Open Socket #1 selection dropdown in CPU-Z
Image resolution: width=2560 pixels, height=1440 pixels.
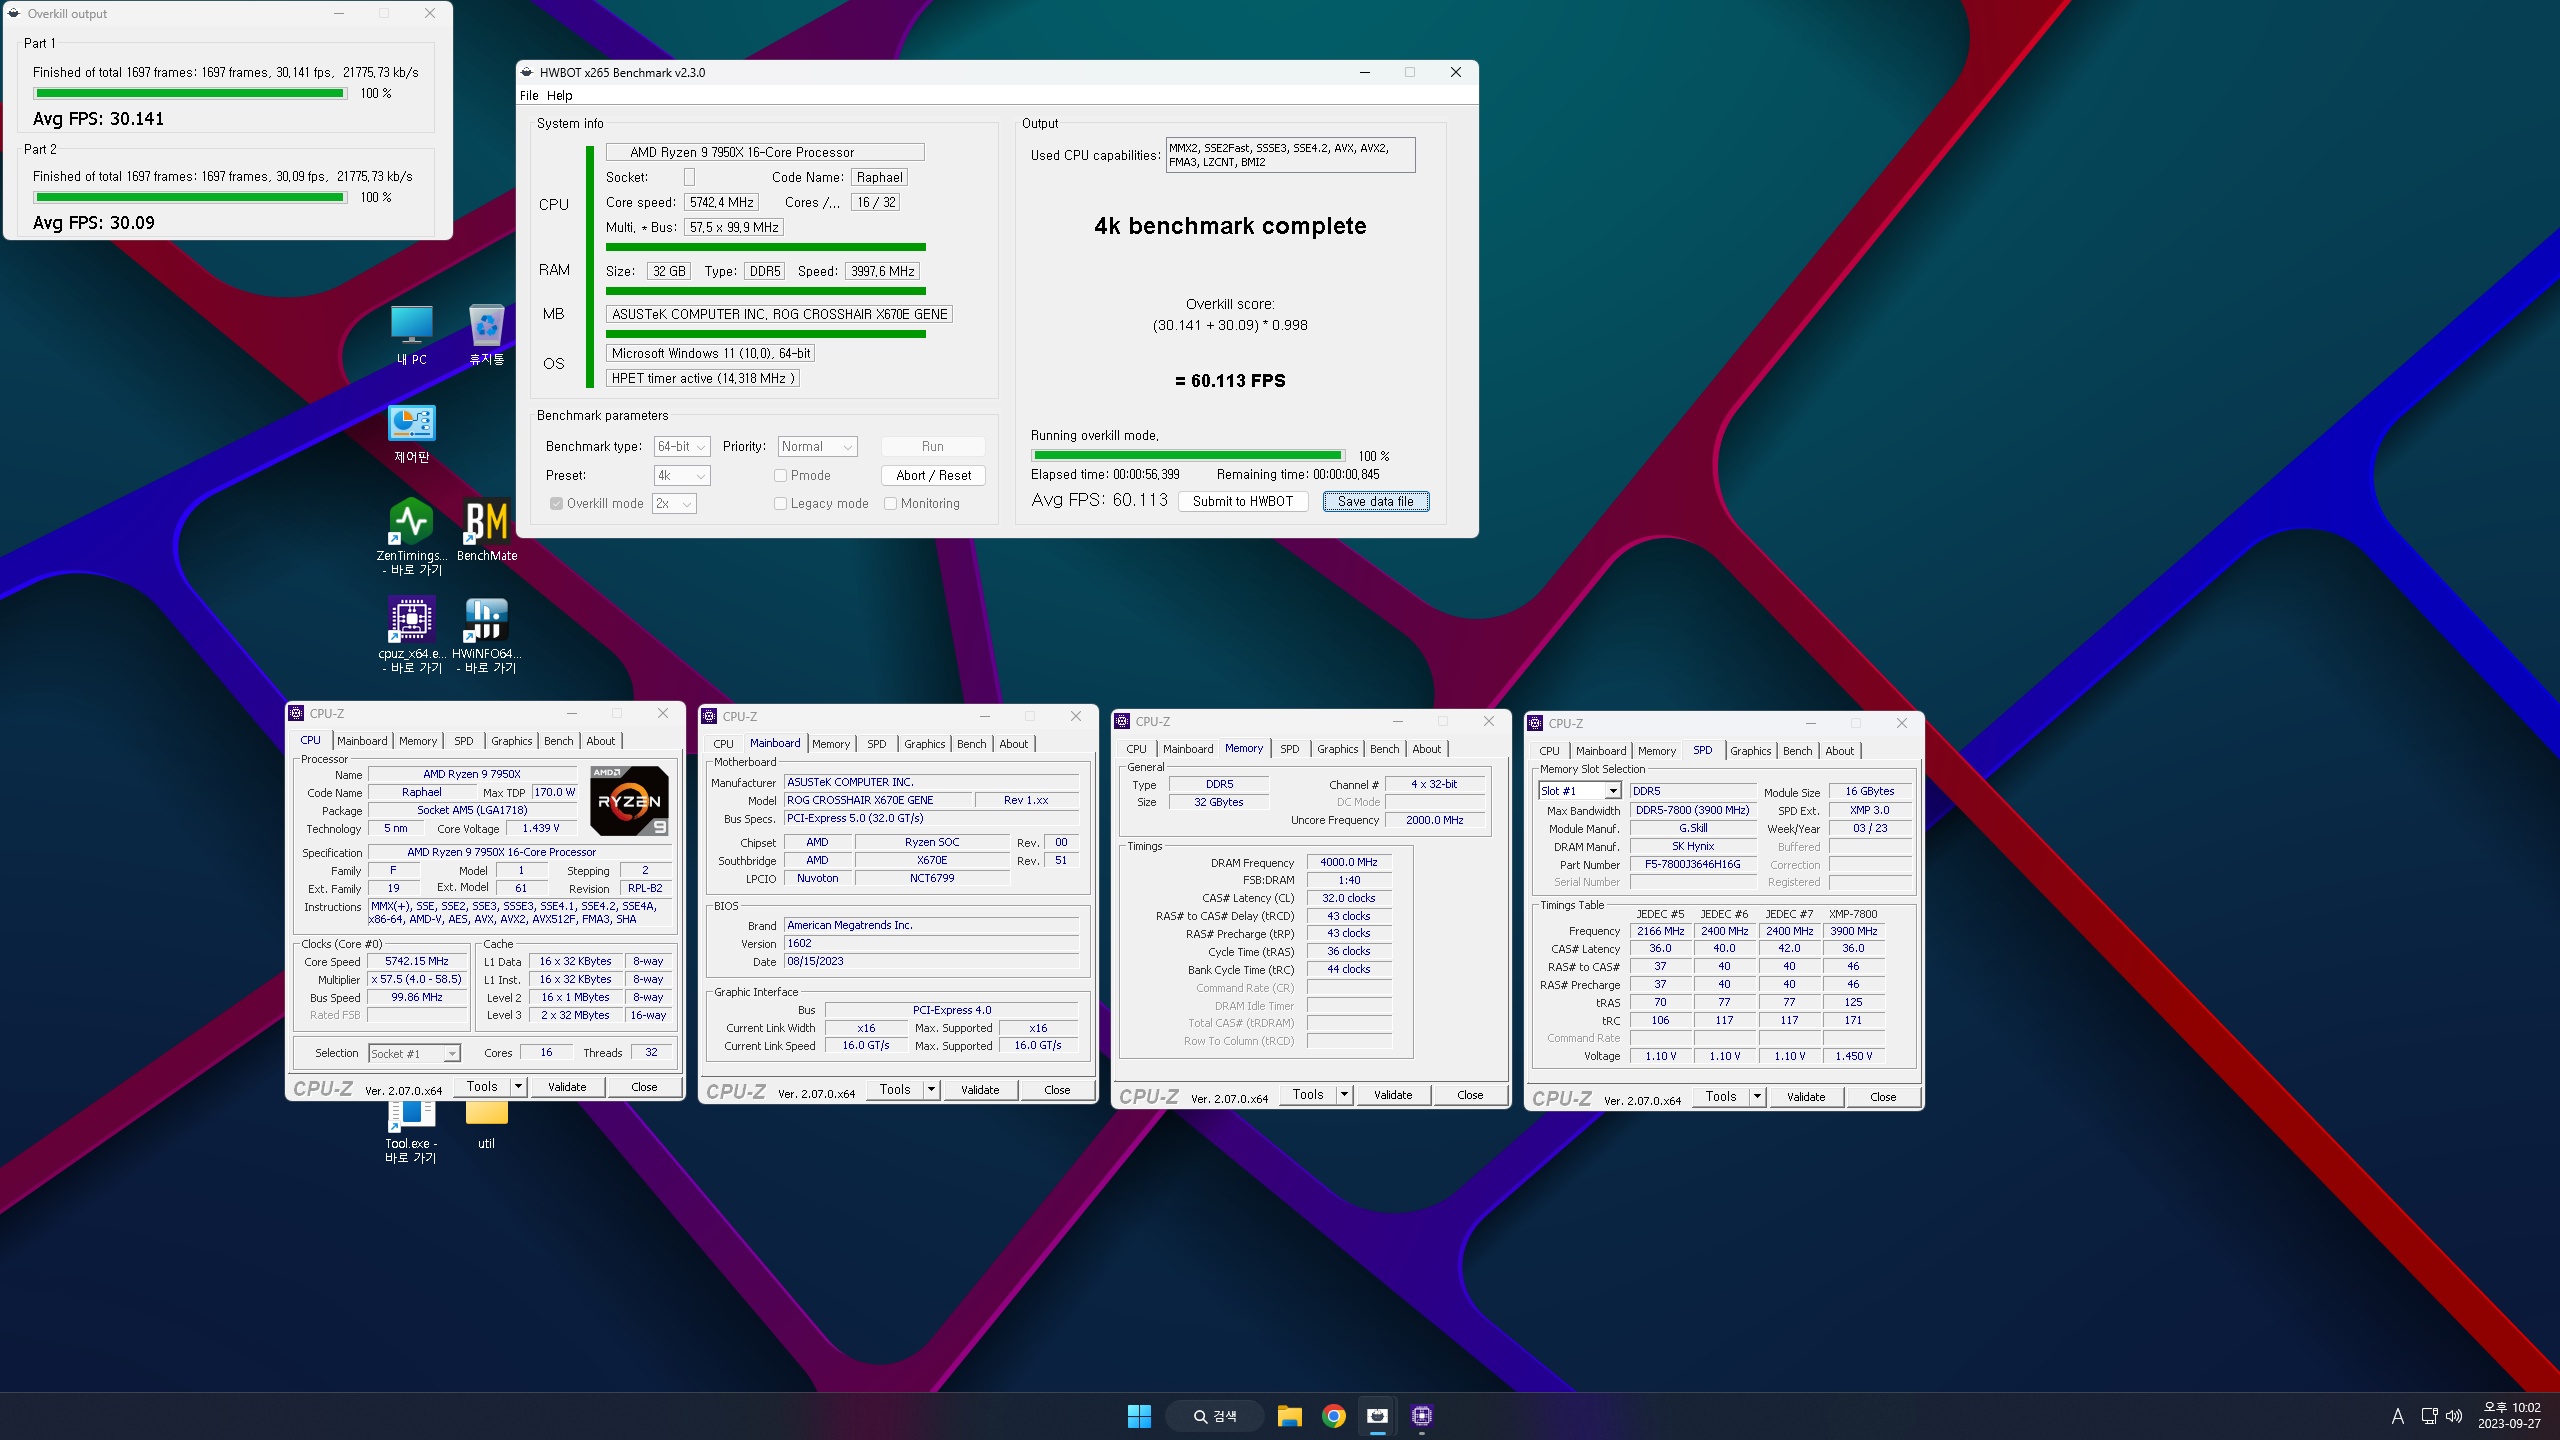pos(414,1053)
